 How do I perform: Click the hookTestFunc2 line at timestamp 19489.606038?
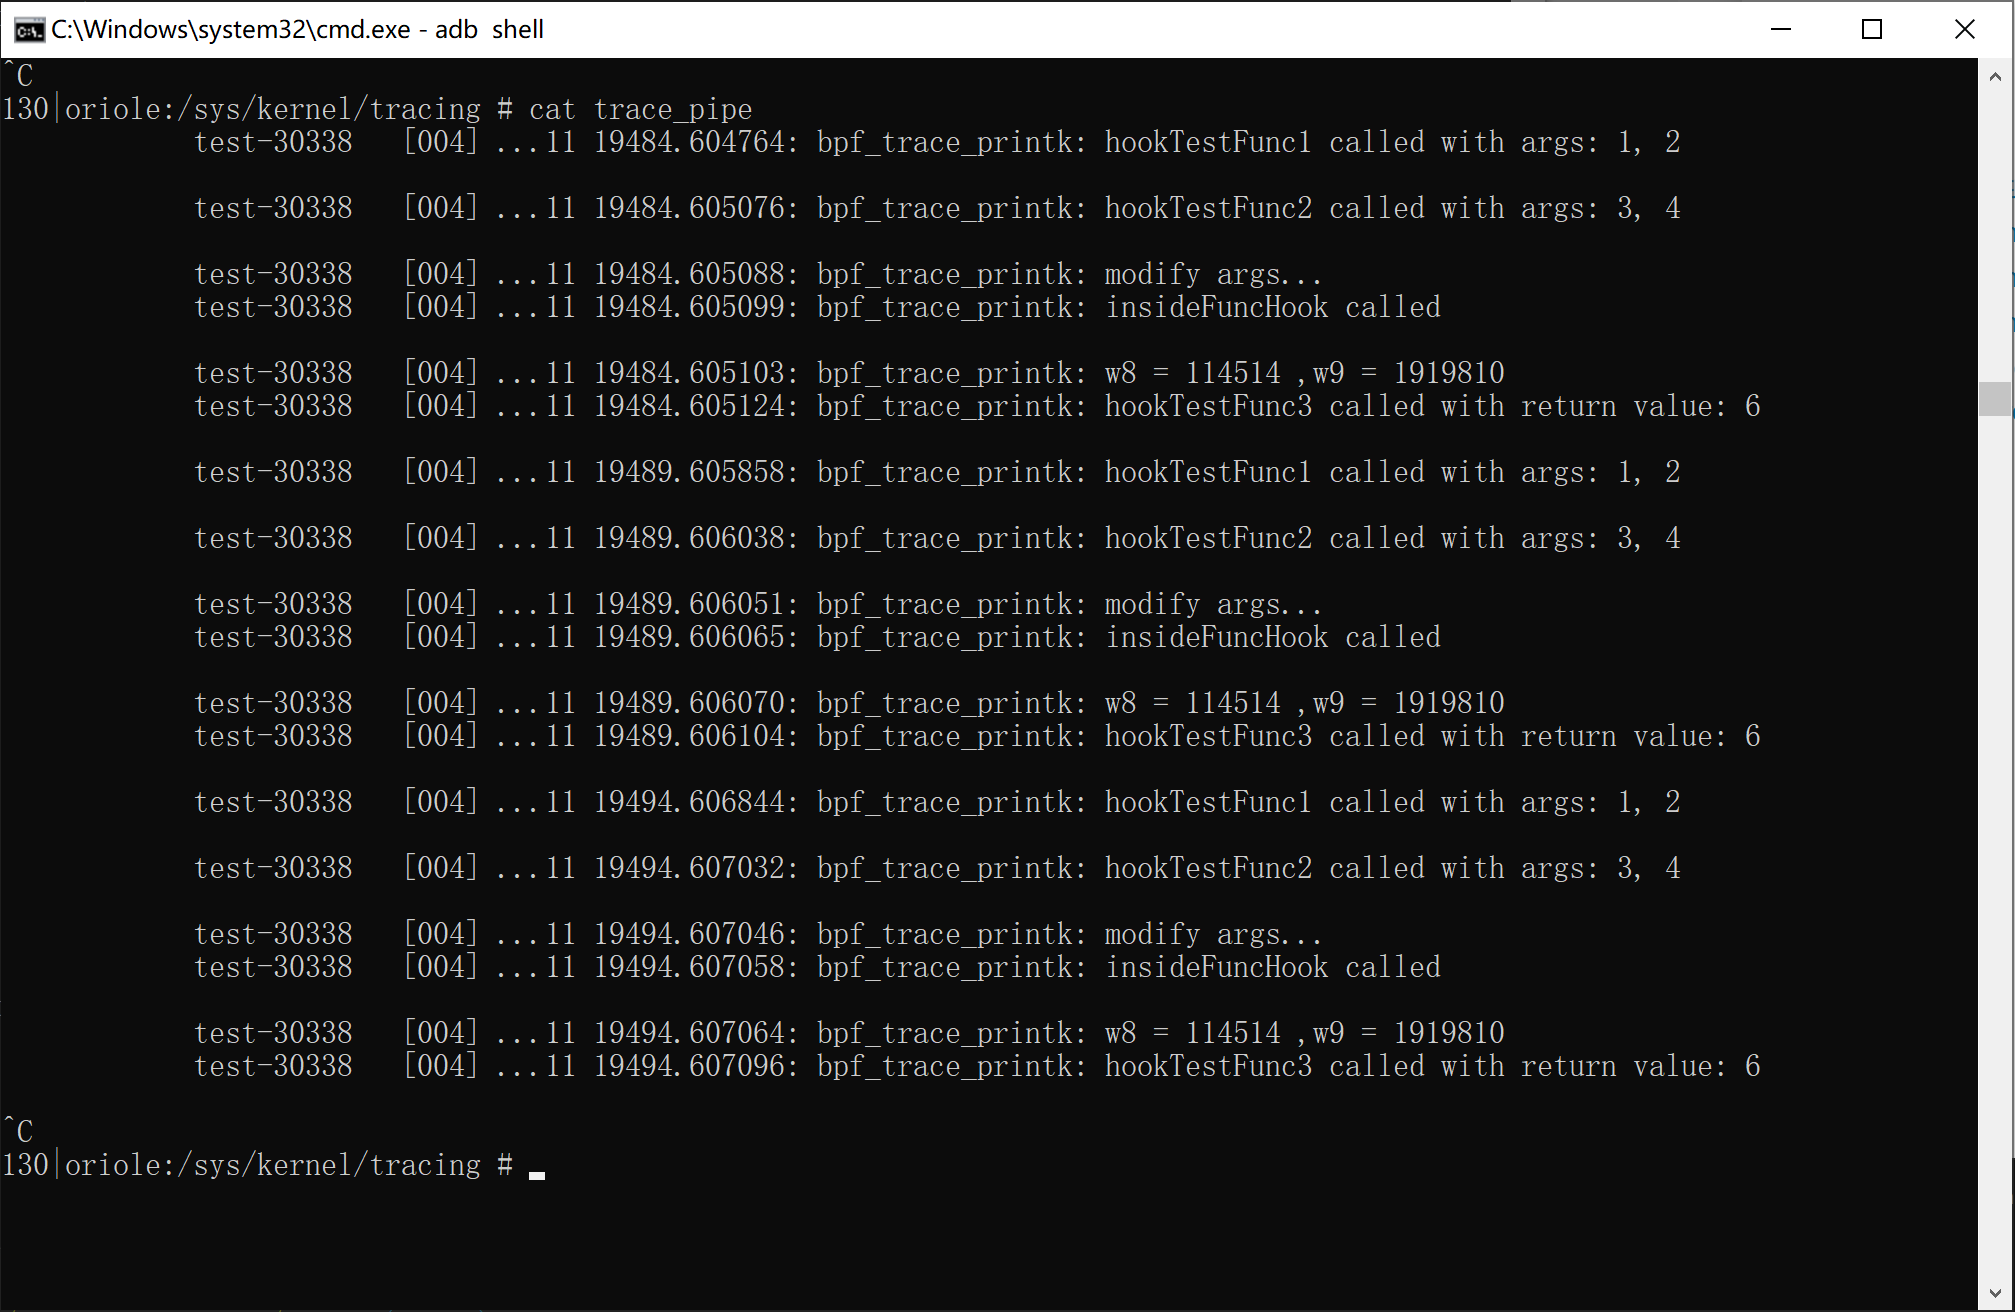(x=937, y=538)
